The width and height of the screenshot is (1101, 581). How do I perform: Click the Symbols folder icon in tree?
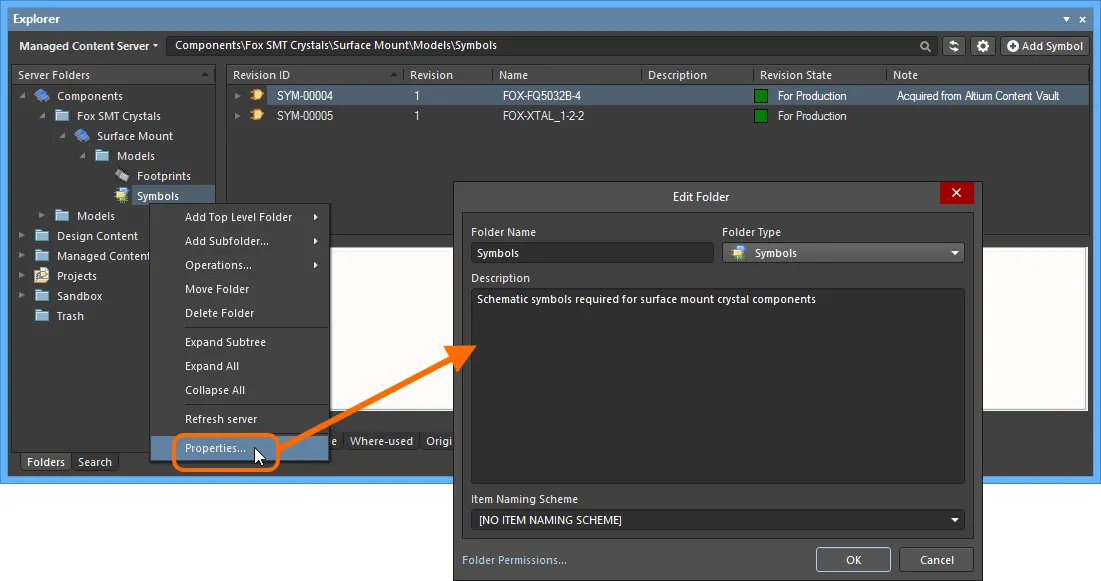122,195
